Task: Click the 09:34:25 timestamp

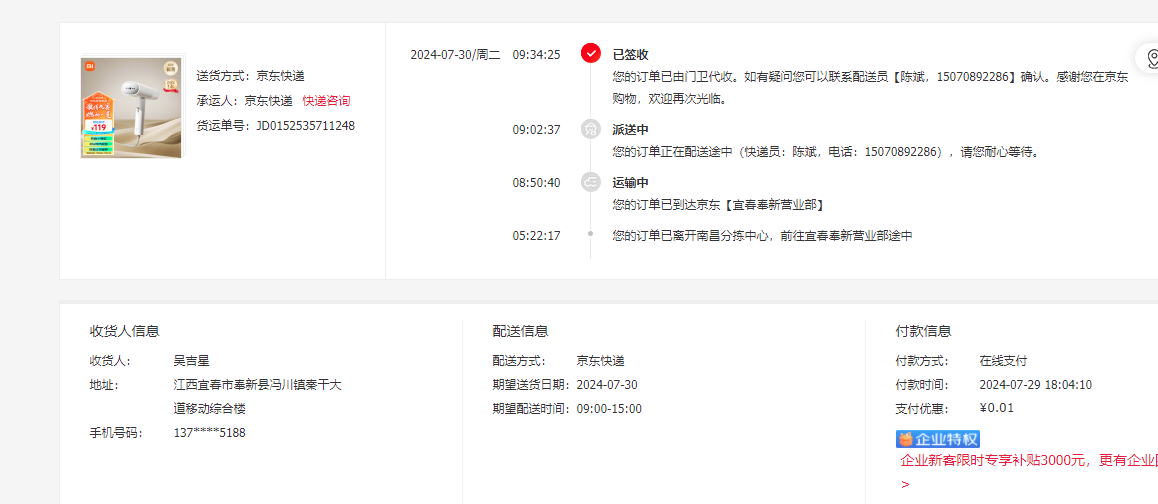Action: click(x=536, y=54)
